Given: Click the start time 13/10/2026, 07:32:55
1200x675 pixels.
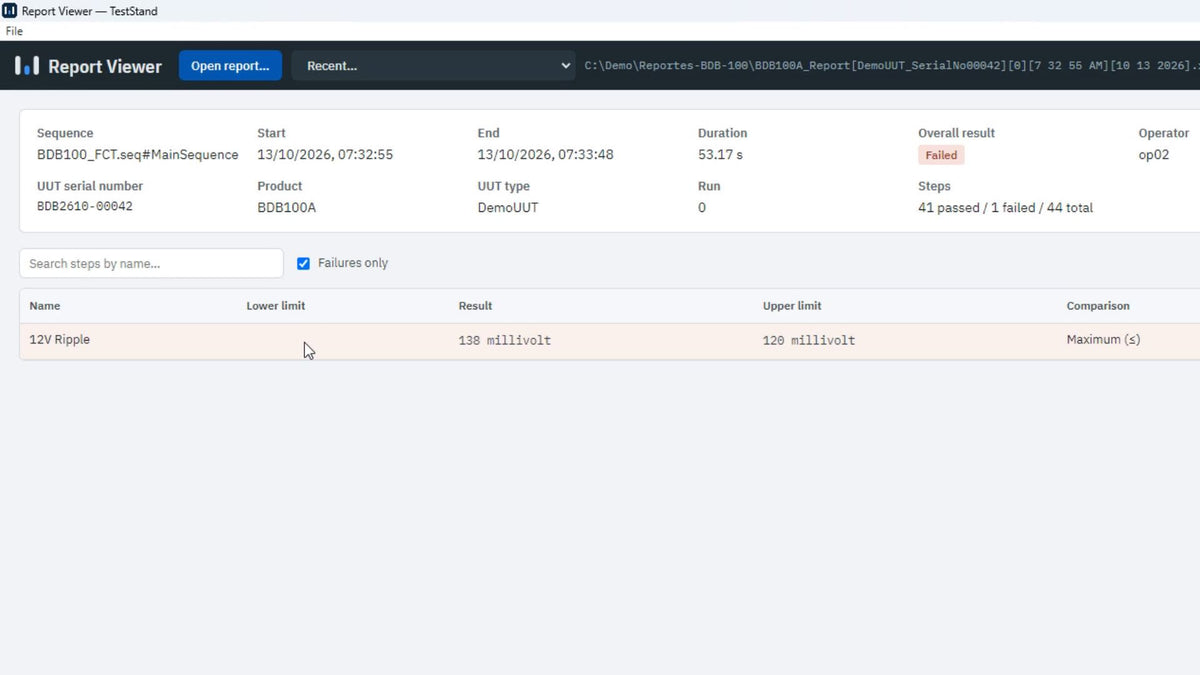Looking at the screenshot, I should [x=325, y=155].
